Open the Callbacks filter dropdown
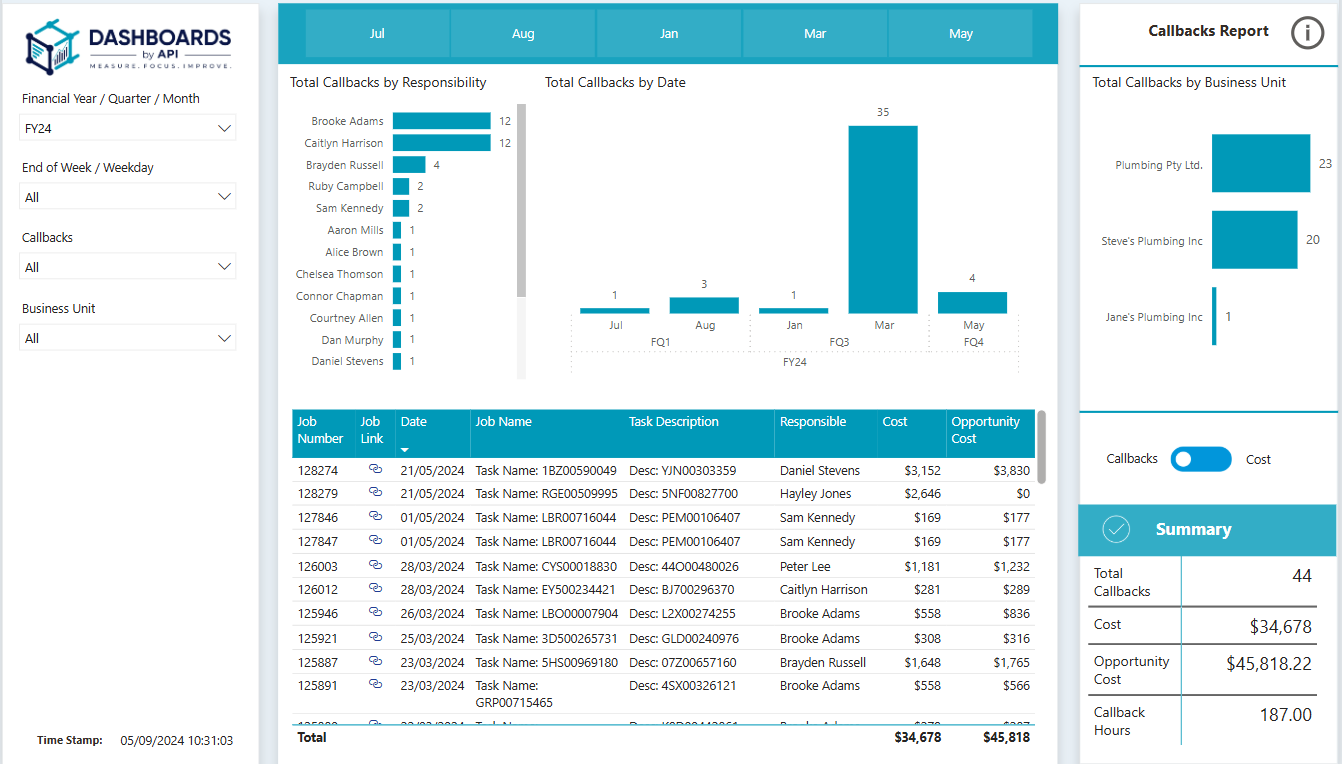This screenshot has width=1342, height=764. (128, 267)
